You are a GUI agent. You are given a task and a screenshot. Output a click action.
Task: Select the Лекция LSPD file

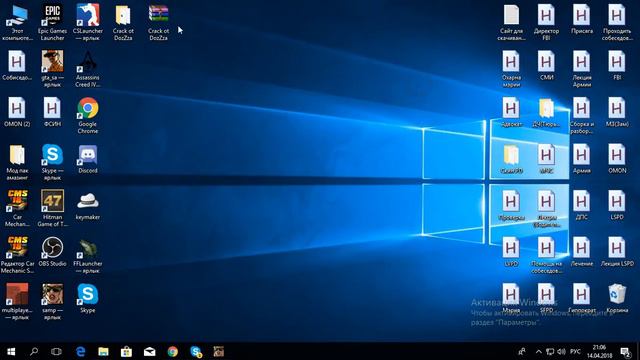[x=616, y=252]
